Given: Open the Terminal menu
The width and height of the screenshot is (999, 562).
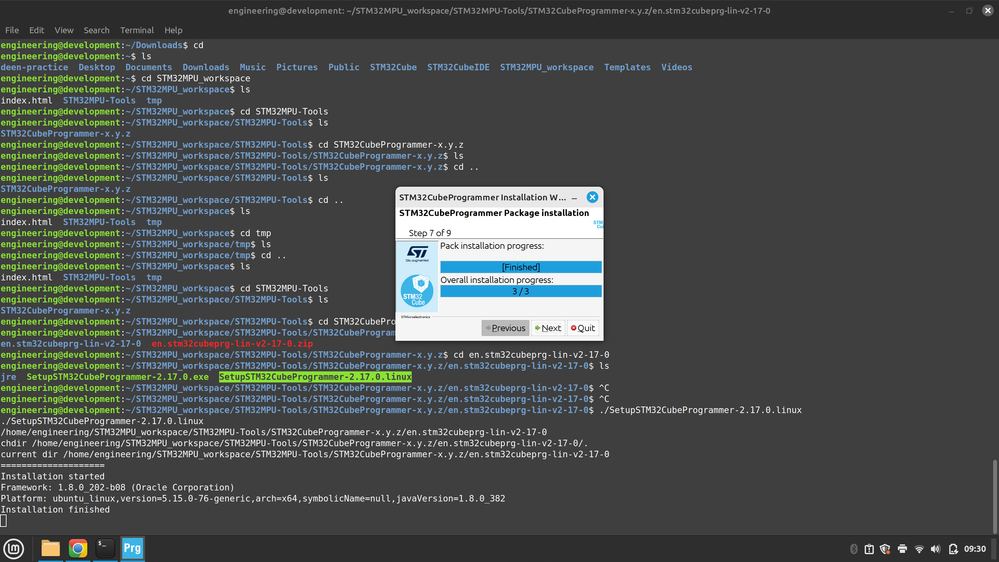Looking at the screenshot, I should (137, 30).
